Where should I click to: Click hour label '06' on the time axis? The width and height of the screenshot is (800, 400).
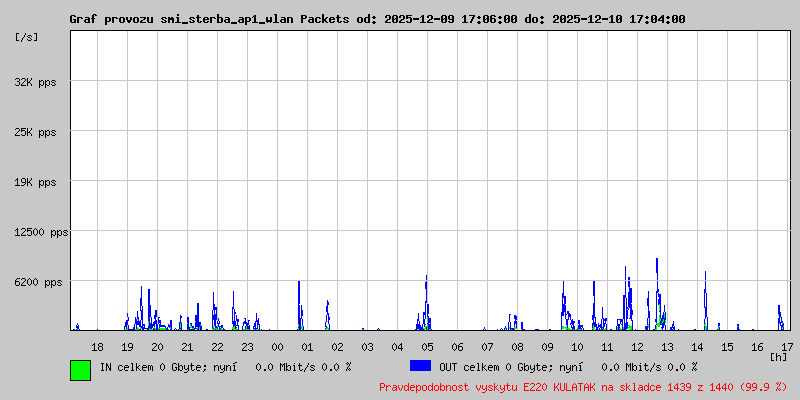click(x=458, y=347)
